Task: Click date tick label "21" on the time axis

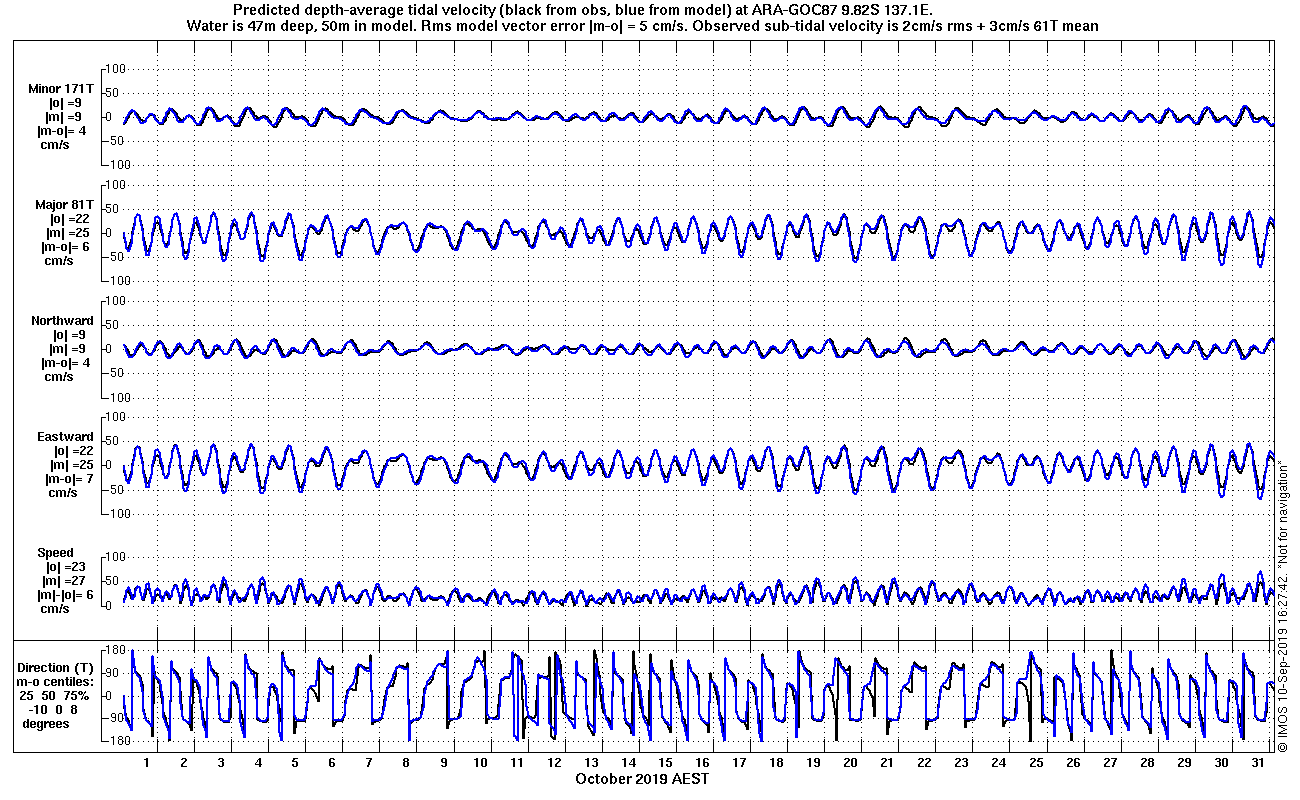Action: [x=887, y=763]
